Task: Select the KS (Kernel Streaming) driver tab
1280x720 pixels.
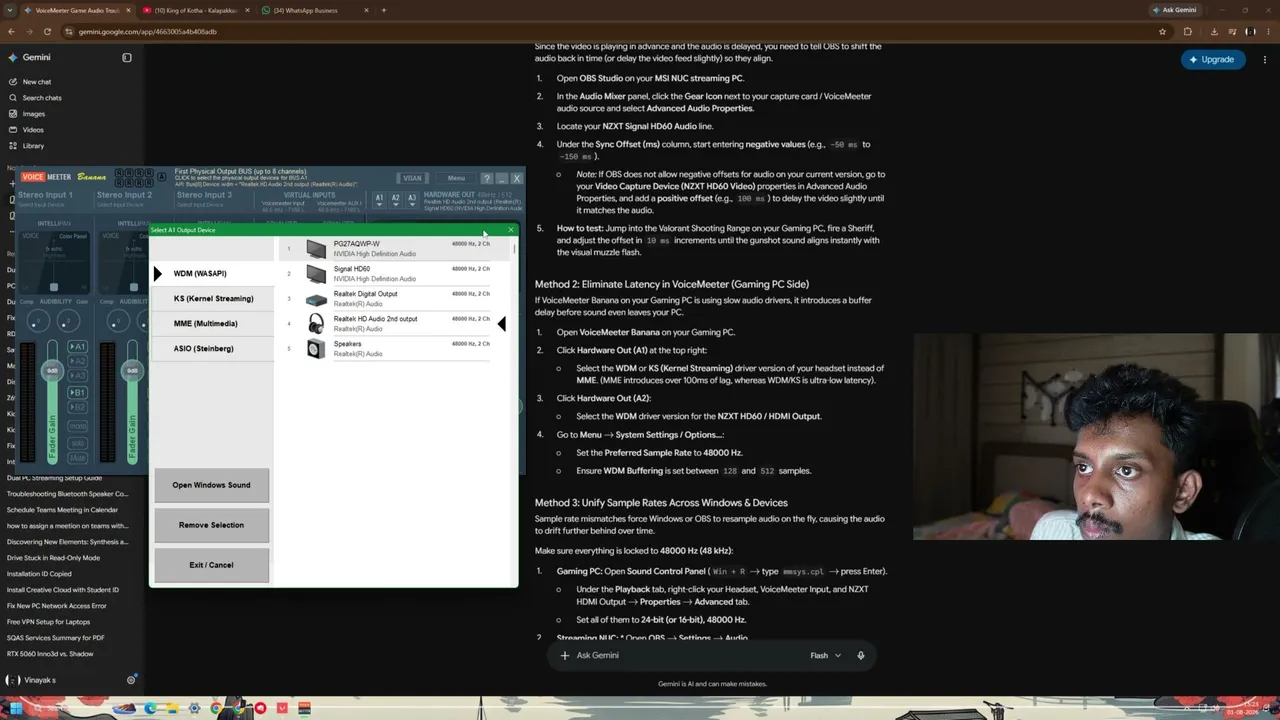Action: coord(211,299)
